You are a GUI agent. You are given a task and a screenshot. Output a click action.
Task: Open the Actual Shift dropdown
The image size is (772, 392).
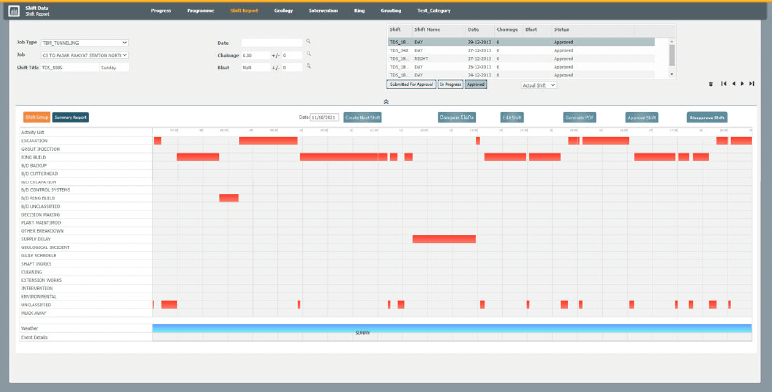[539, 85]
